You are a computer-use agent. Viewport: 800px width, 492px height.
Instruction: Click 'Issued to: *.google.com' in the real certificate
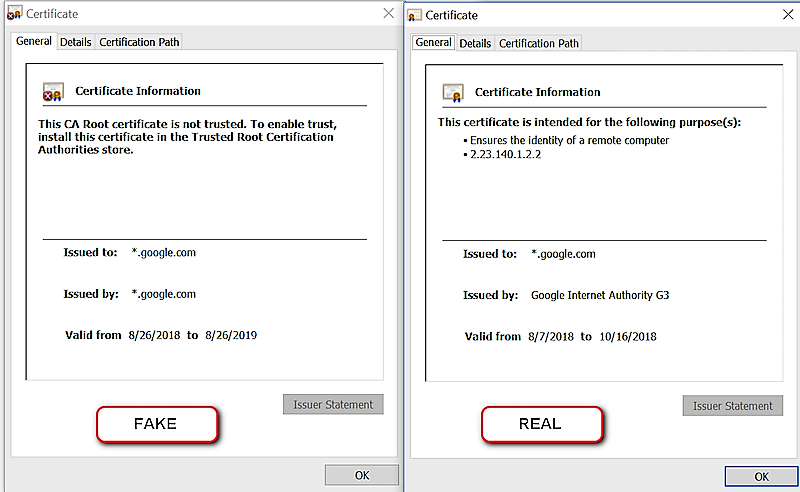[x=529, y=254]
